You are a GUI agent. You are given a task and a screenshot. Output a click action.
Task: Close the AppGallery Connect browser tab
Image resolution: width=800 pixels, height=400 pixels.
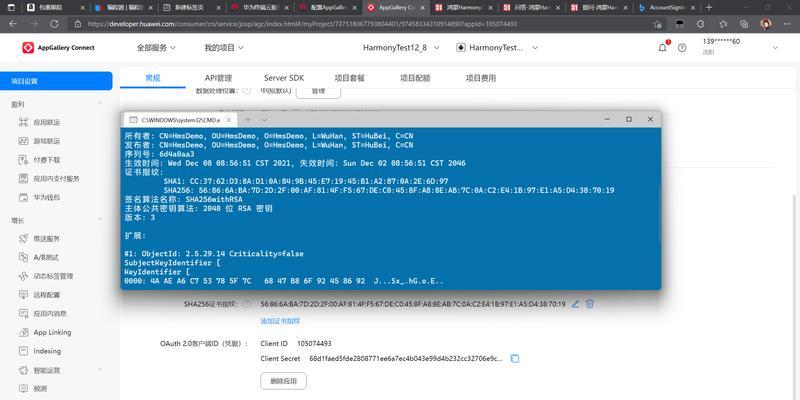pyautogui.click(x=422, y=8)
